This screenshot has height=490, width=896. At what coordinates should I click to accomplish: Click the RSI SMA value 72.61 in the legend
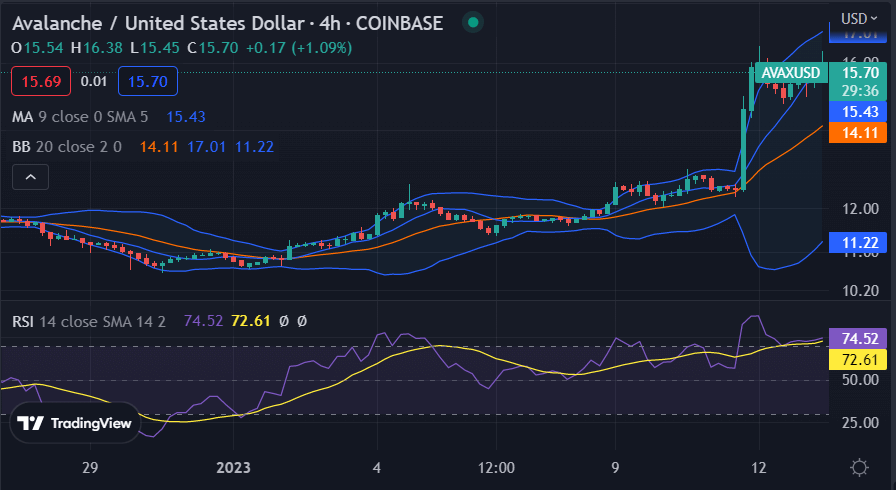tap(250, 321)
